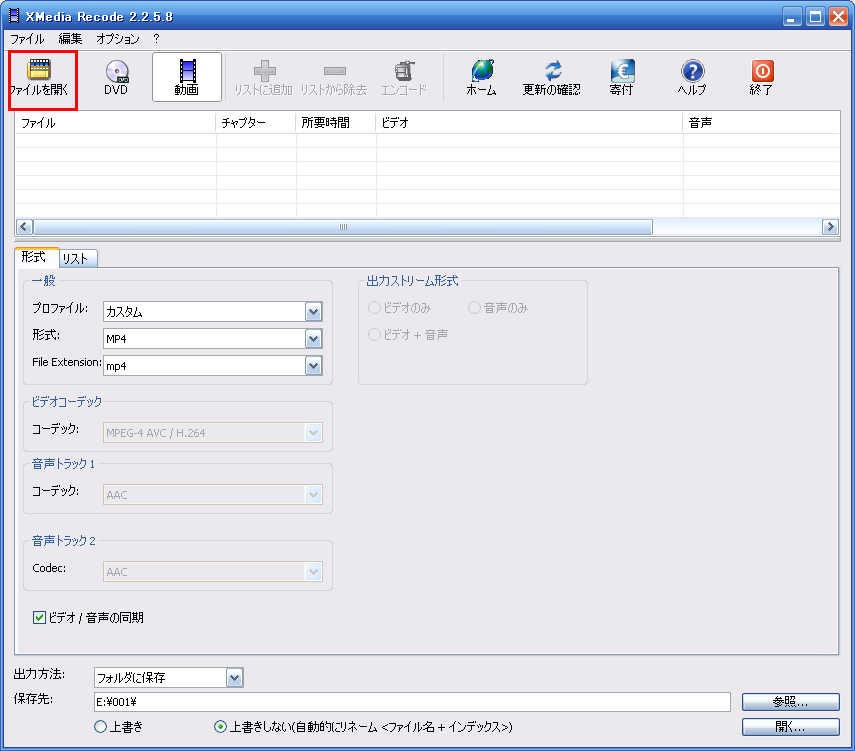The height and width of the screenshot is (751, 855).
Task: Select the 音声のみ radio button
Action: (474, 308)
